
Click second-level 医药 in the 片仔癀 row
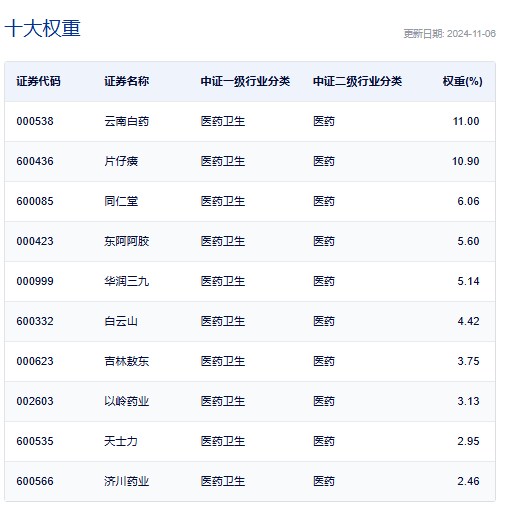click(324, 161)
